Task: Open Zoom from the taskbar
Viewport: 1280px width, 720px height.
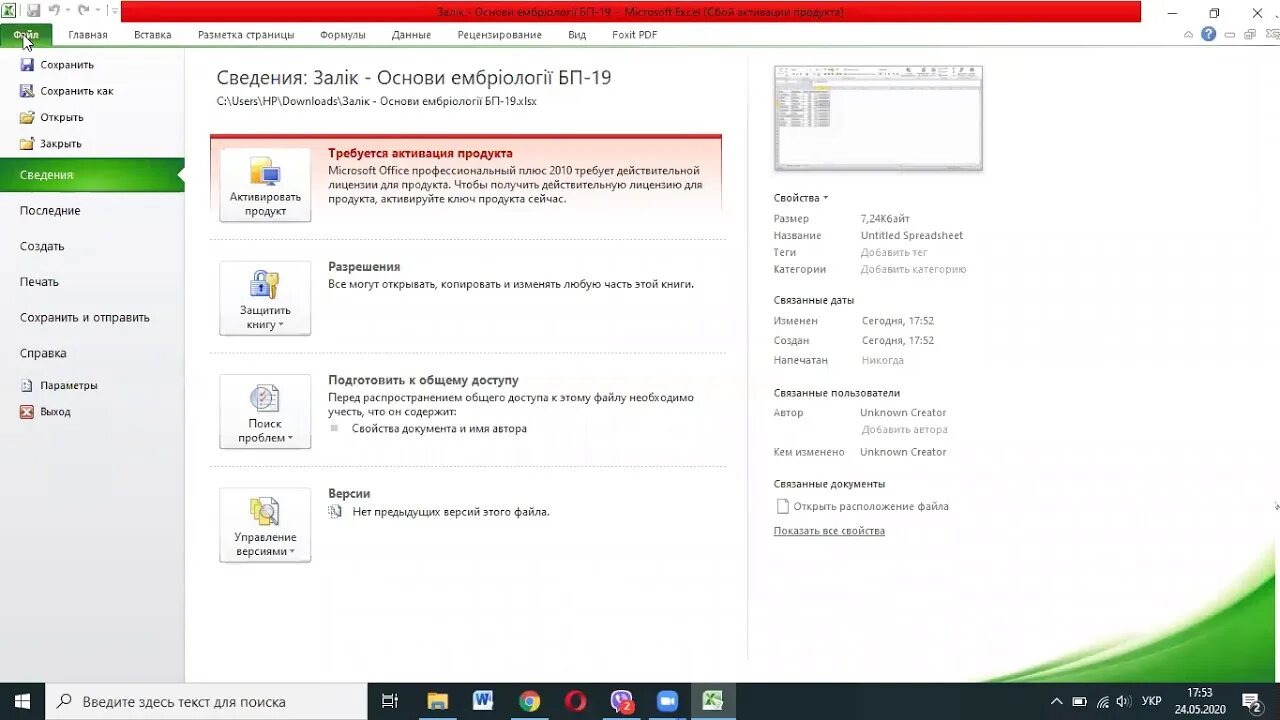Action: 667,701
